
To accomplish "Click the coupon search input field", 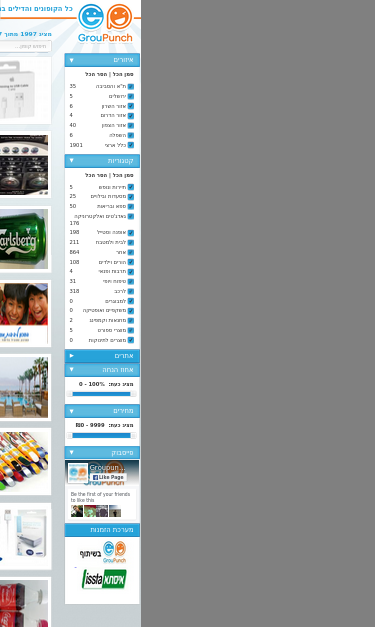I will 25,46.
